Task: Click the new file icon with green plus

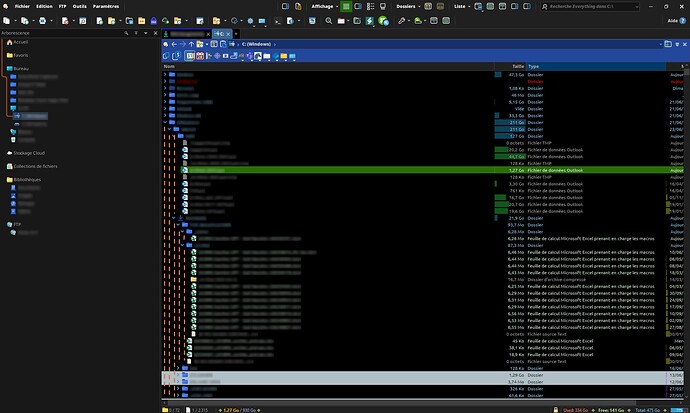Action: pos(99,21)
